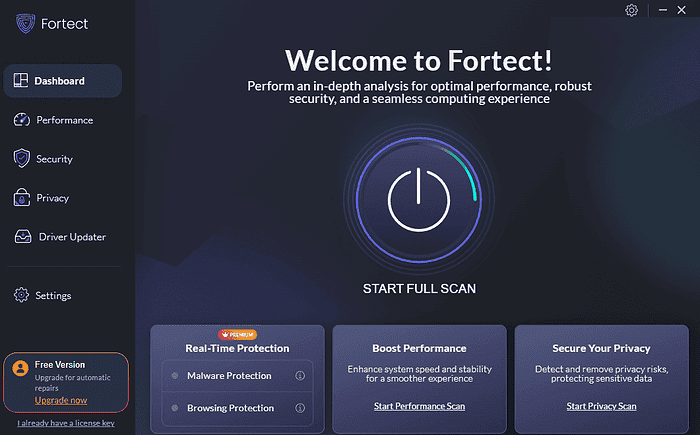Start the Privacy Scan
The width and height of the screenshot is (700, 435).
tap(601, 406)
